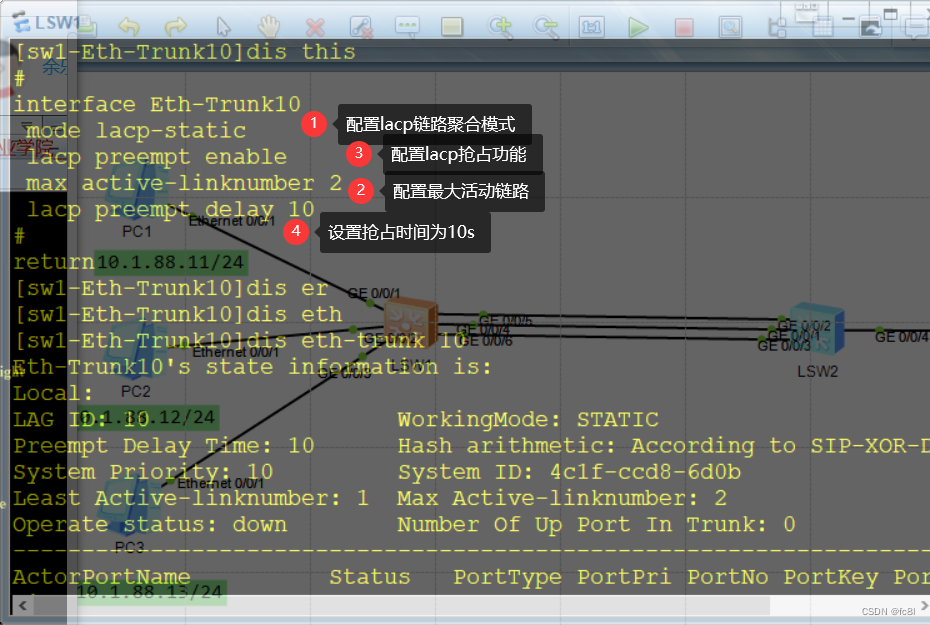Image resolution: width=930 pixels, height=625 pixels.
Task: Select the rectangle palette tool
Action: tap(452, 27)
